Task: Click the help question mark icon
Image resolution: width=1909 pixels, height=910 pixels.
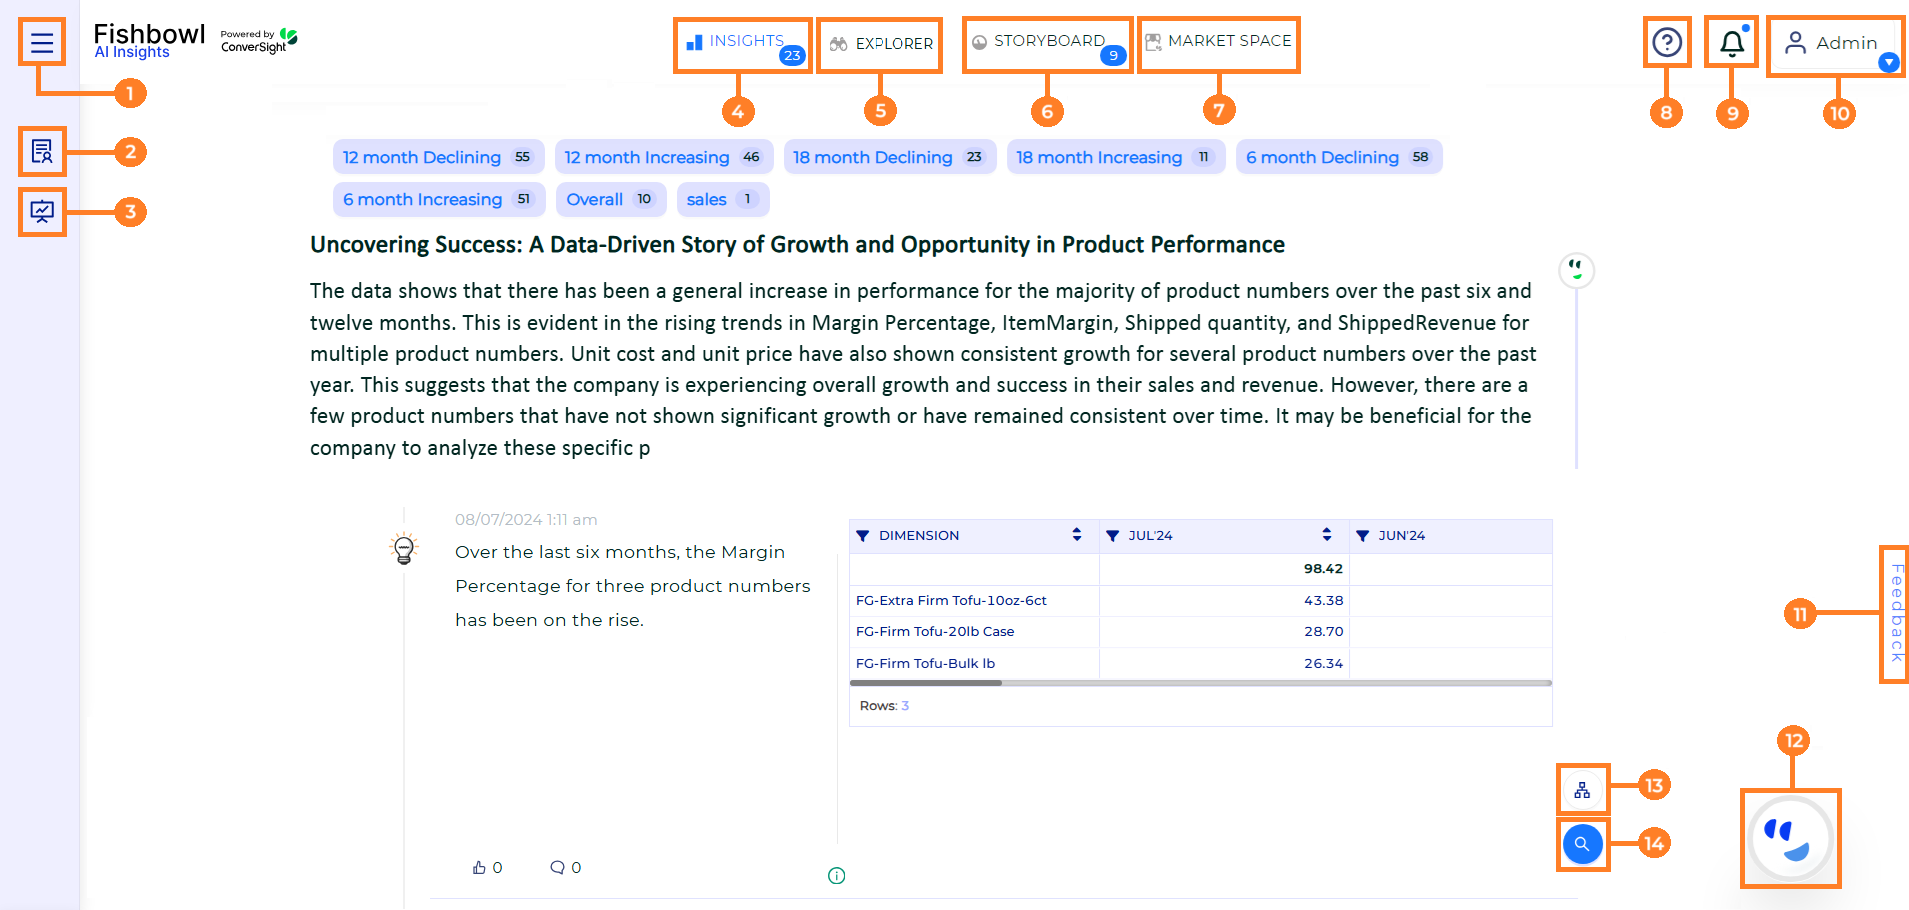Action: coord(1667,43)
